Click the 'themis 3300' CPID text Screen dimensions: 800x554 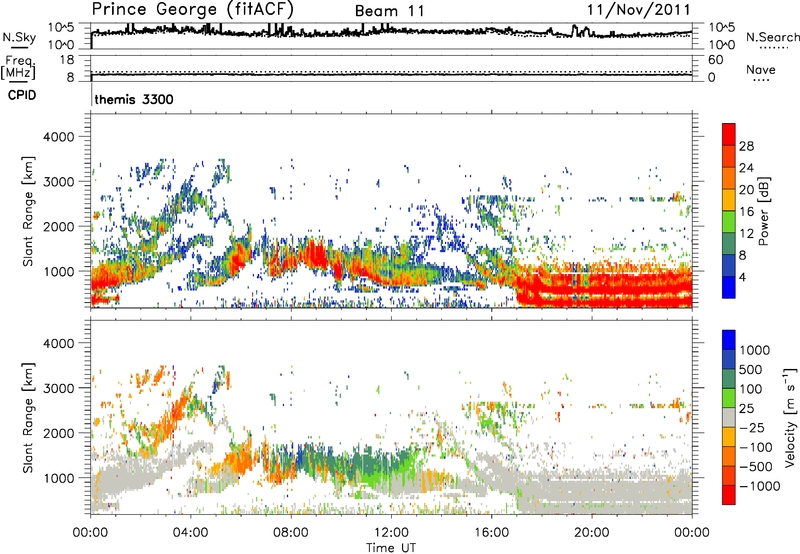coord(134,99)
